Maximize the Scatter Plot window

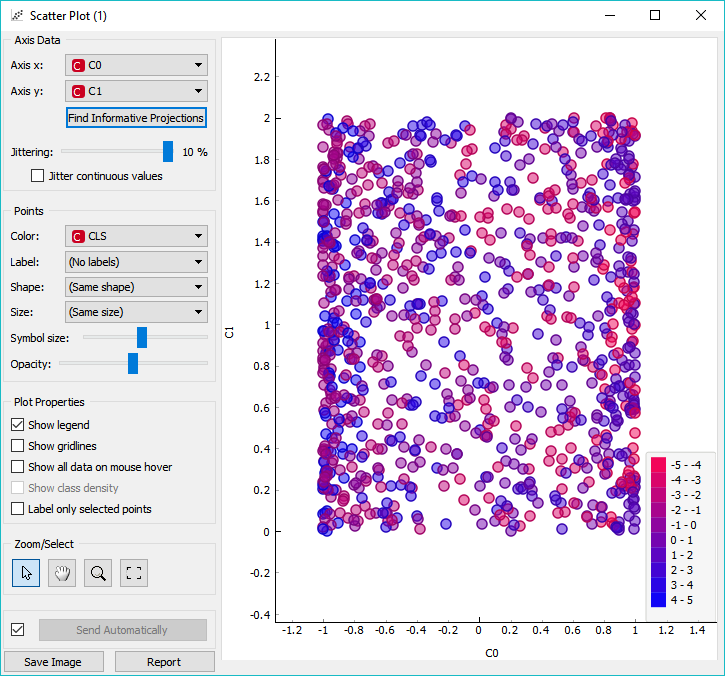(655, 15)
